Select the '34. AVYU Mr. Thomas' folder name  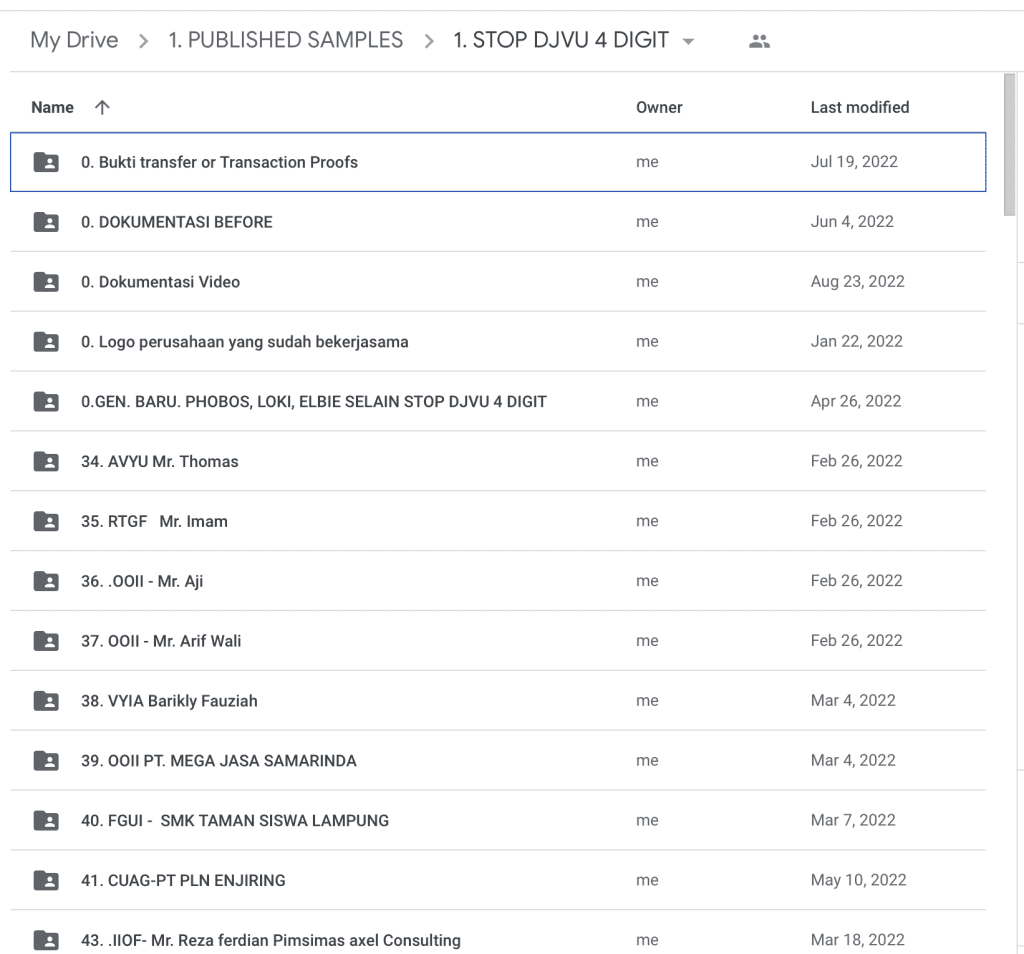(x=159, y=462)
